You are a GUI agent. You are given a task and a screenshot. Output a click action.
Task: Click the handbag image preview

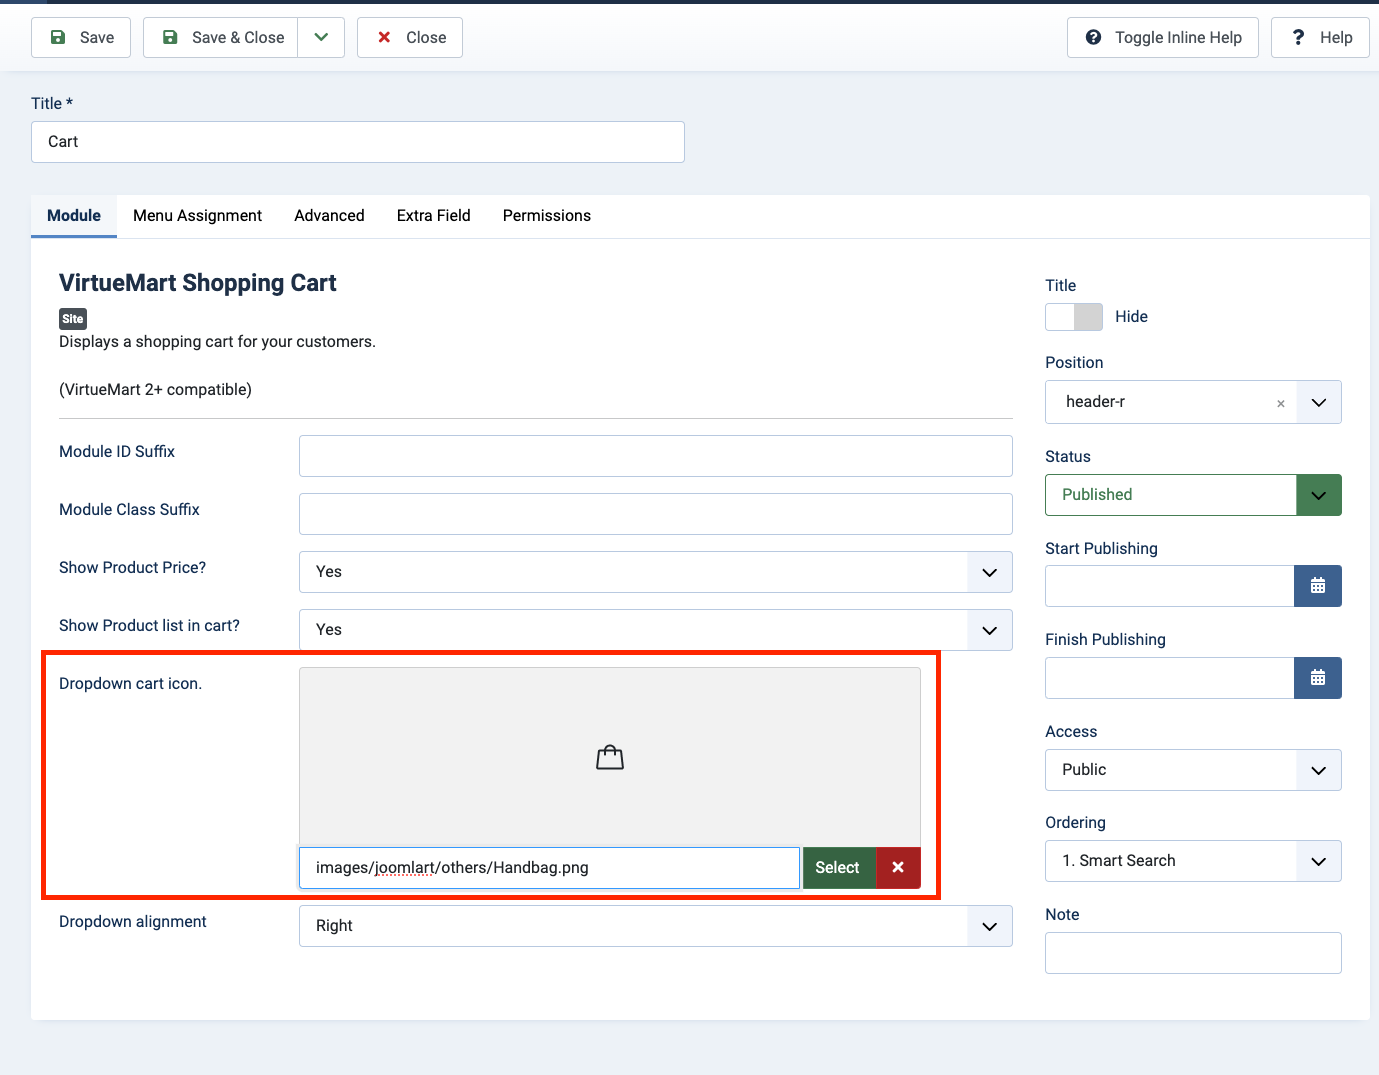click(609, 758)
